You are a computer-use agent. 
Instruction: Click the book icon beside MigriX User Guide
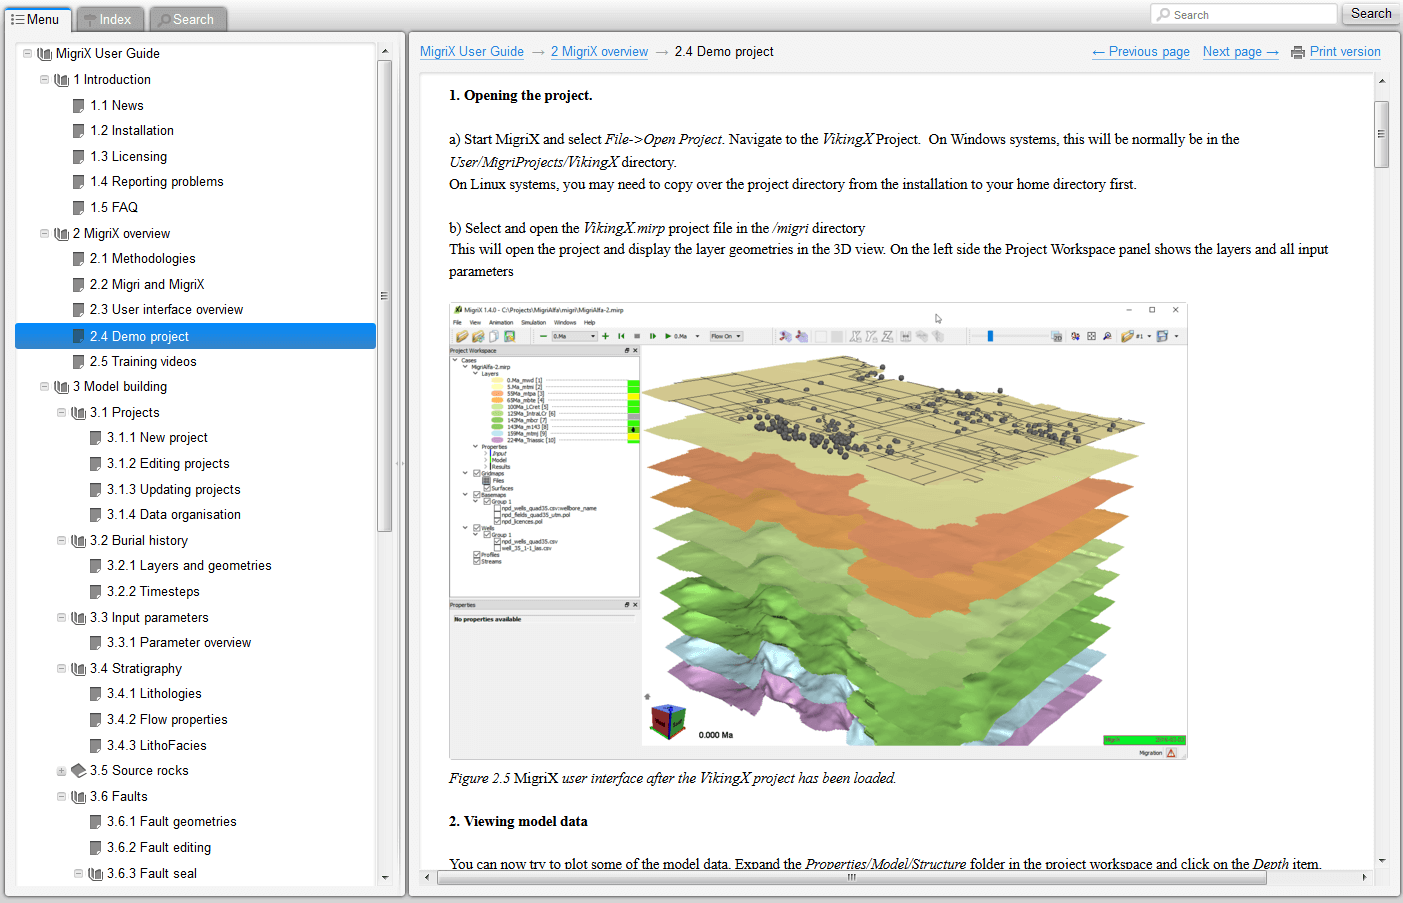coord(44,54)
